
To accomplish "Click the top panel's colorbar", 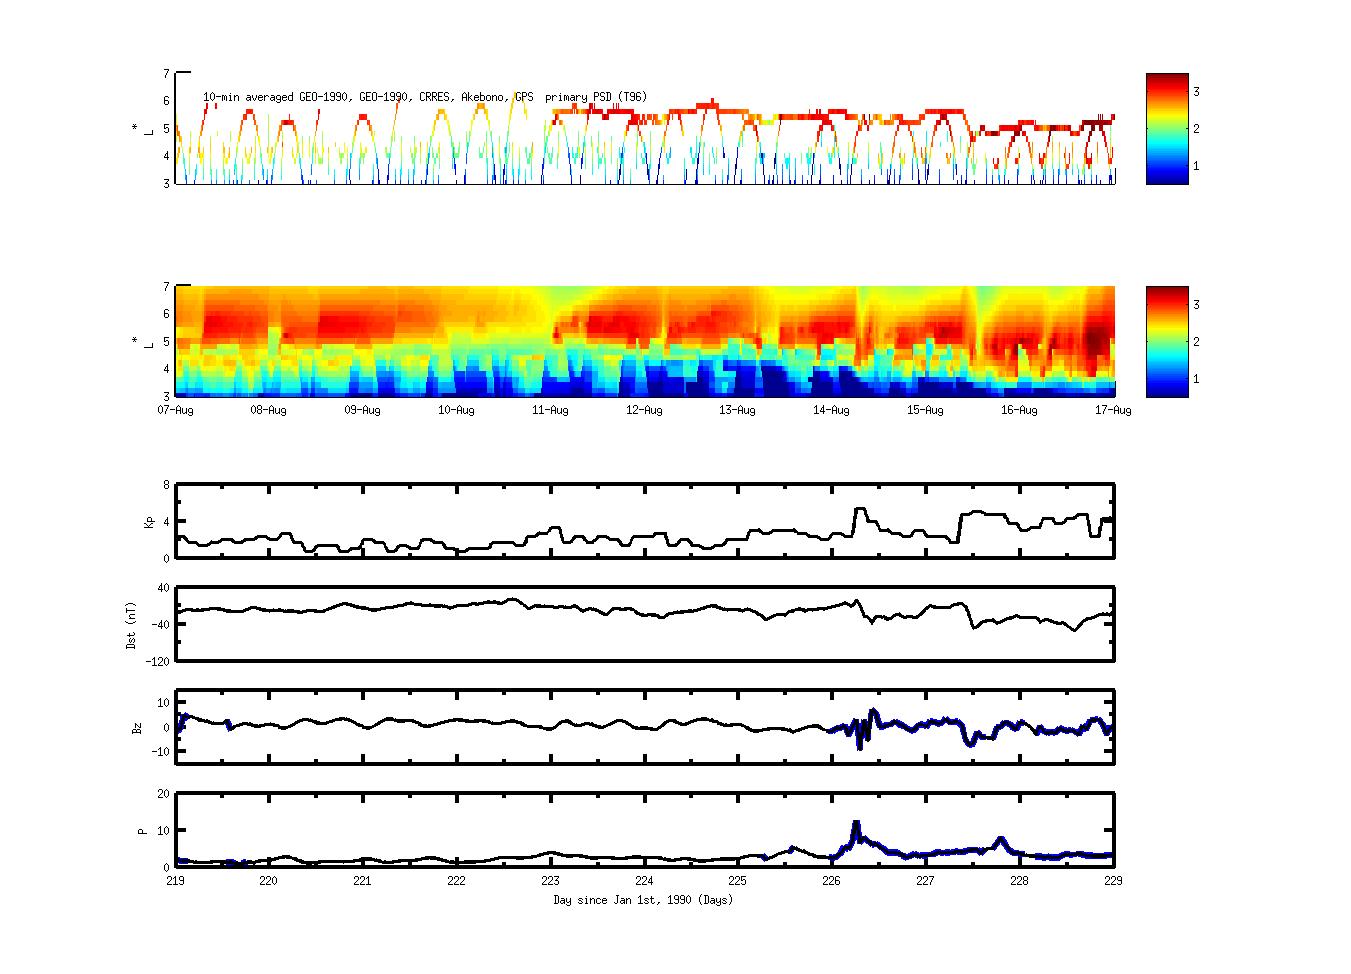I will (x=1166, y=128).
